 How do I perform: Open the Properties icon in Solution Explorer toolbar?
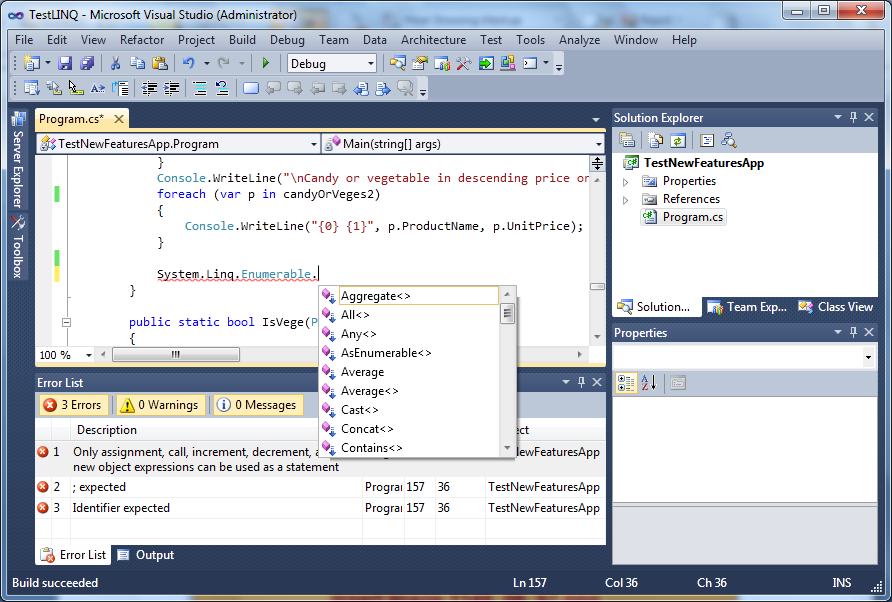pos(627,141)
